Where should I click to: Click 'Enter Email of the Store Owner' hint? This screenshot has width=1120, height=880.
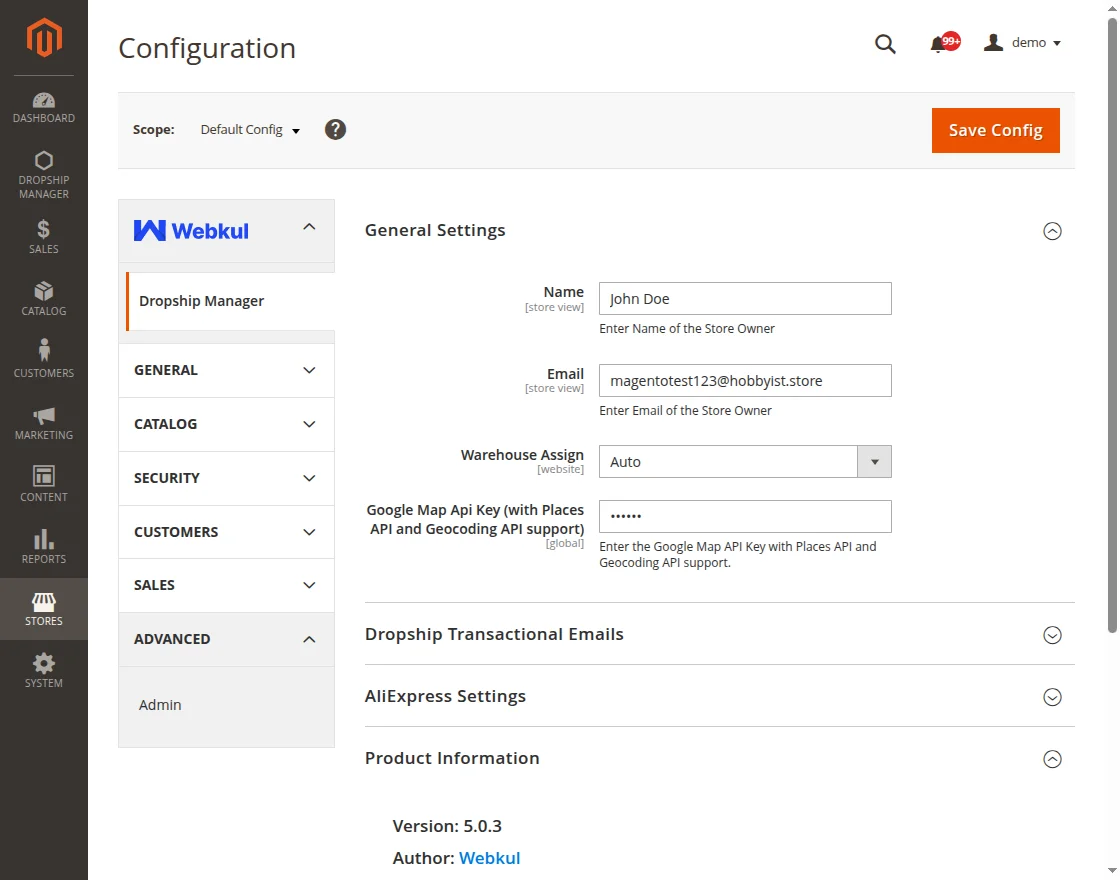[x=685, y=411]
